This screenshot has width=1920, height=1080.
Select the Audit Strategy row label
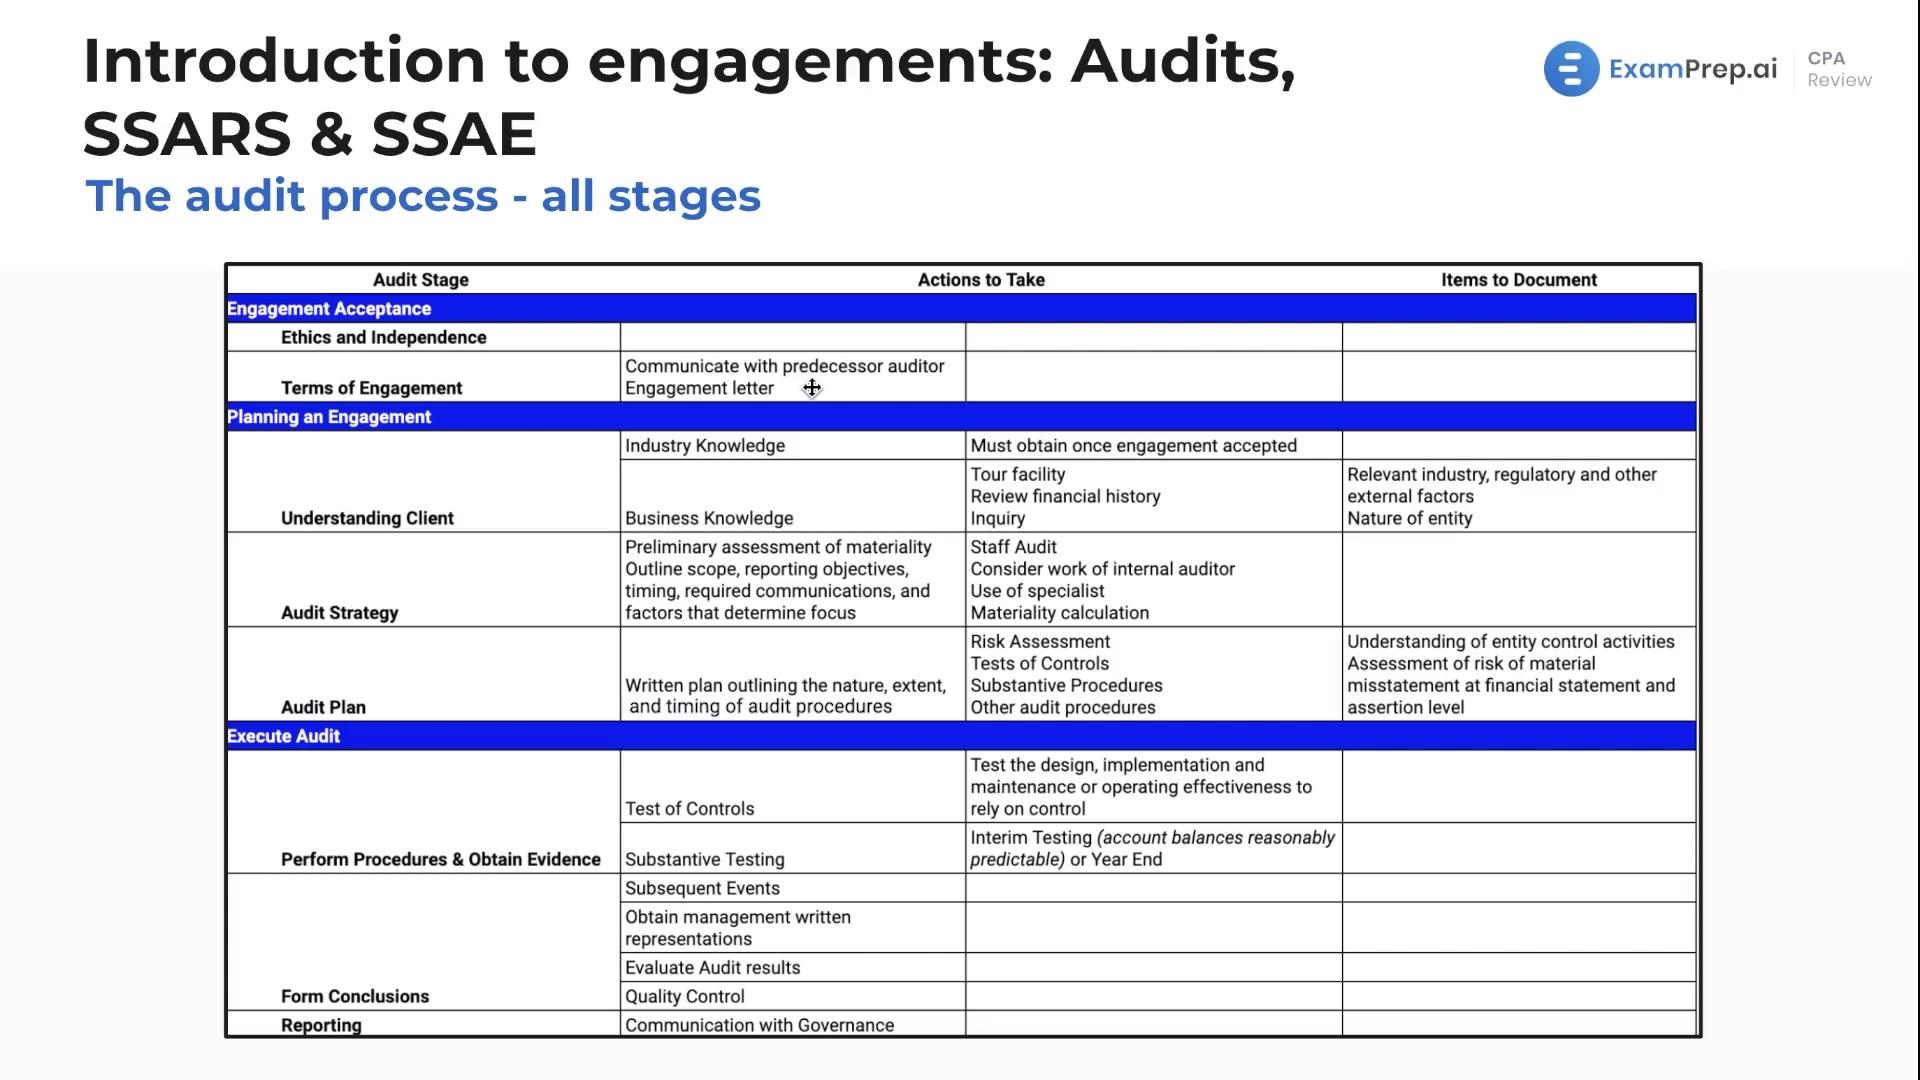[x=339, y=613]
